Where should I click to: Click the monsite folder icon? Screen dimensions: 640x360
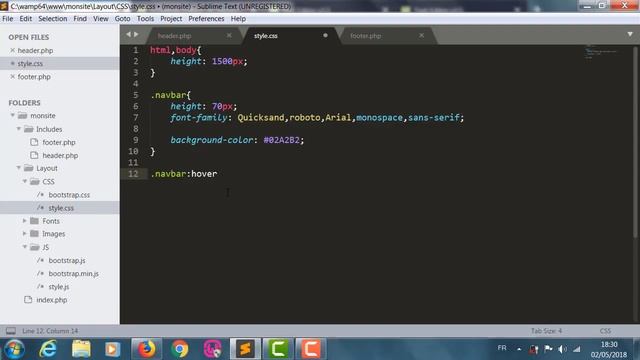(x=22, y=116)
